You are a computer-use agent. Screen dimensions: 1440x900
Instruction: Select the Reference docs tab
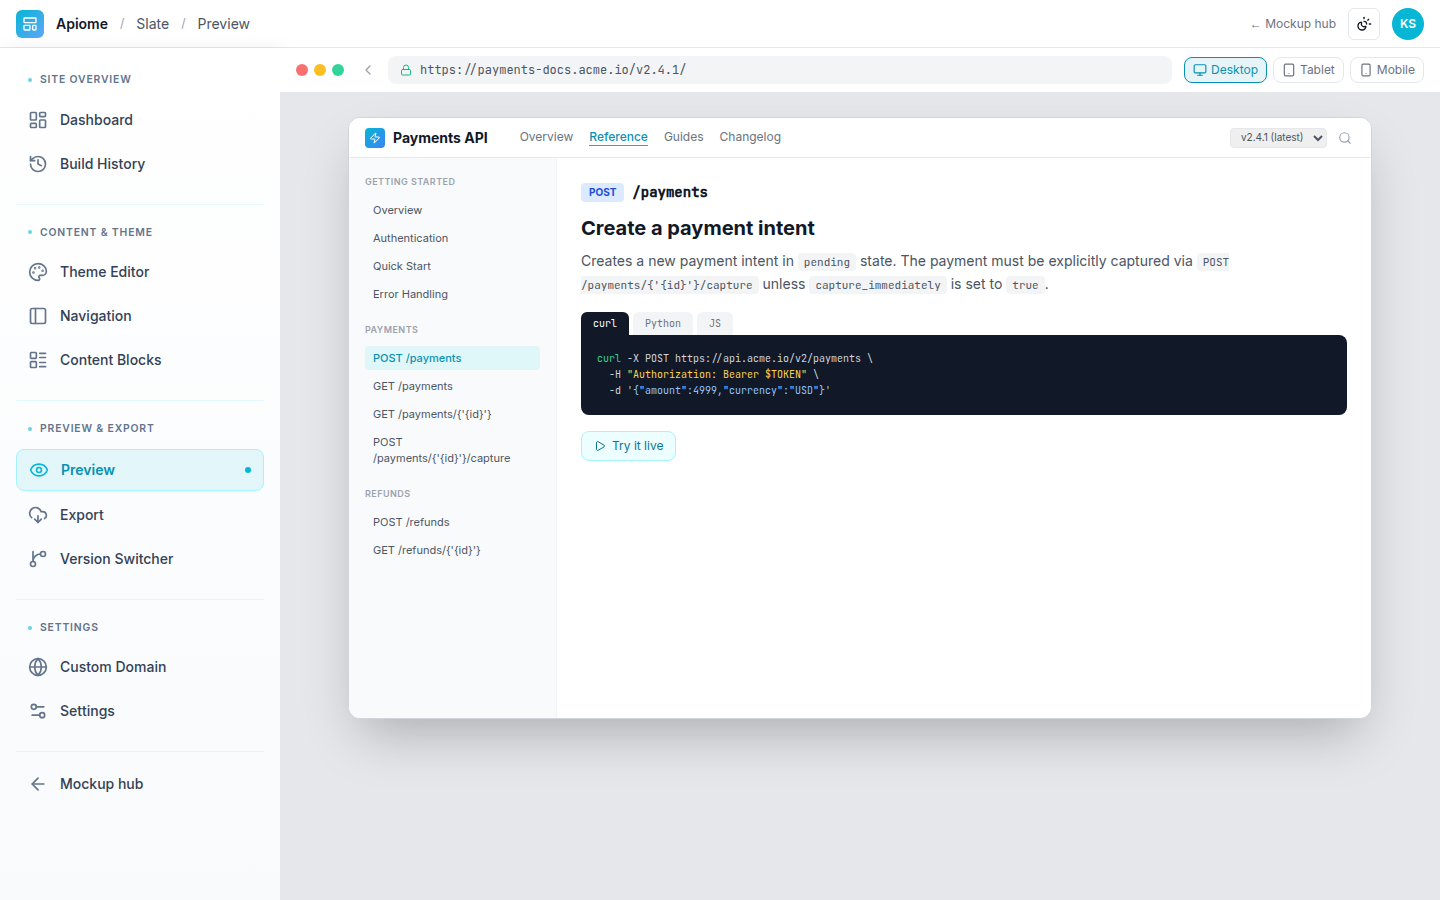pos(618,137)
